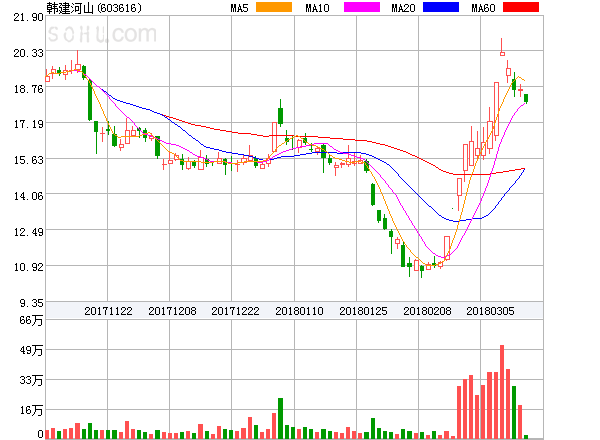Click the 9.35 price axis label
Viewport: 600px width, 440px height.
coord(31,303)
